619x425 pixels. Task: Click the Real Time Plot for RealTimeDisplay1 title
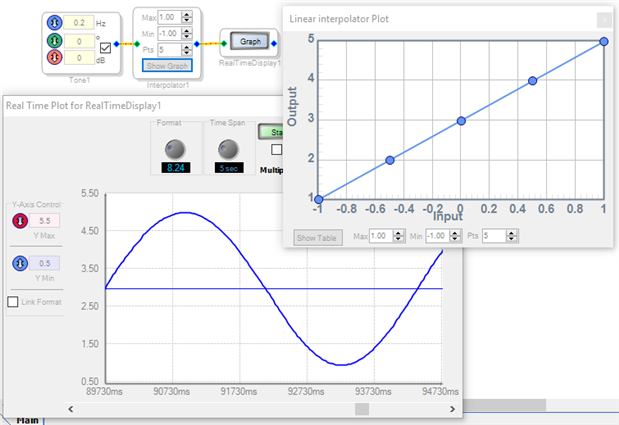tap(84, 106)
